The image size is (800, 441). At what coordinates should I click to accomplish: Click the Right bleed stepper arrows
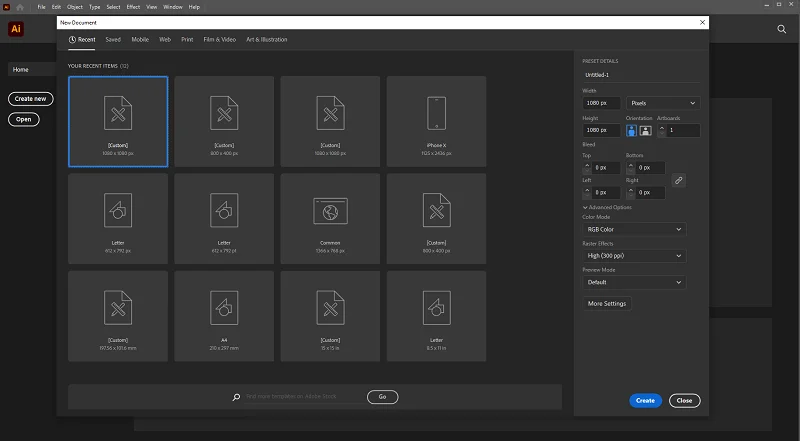click(631, 192)
